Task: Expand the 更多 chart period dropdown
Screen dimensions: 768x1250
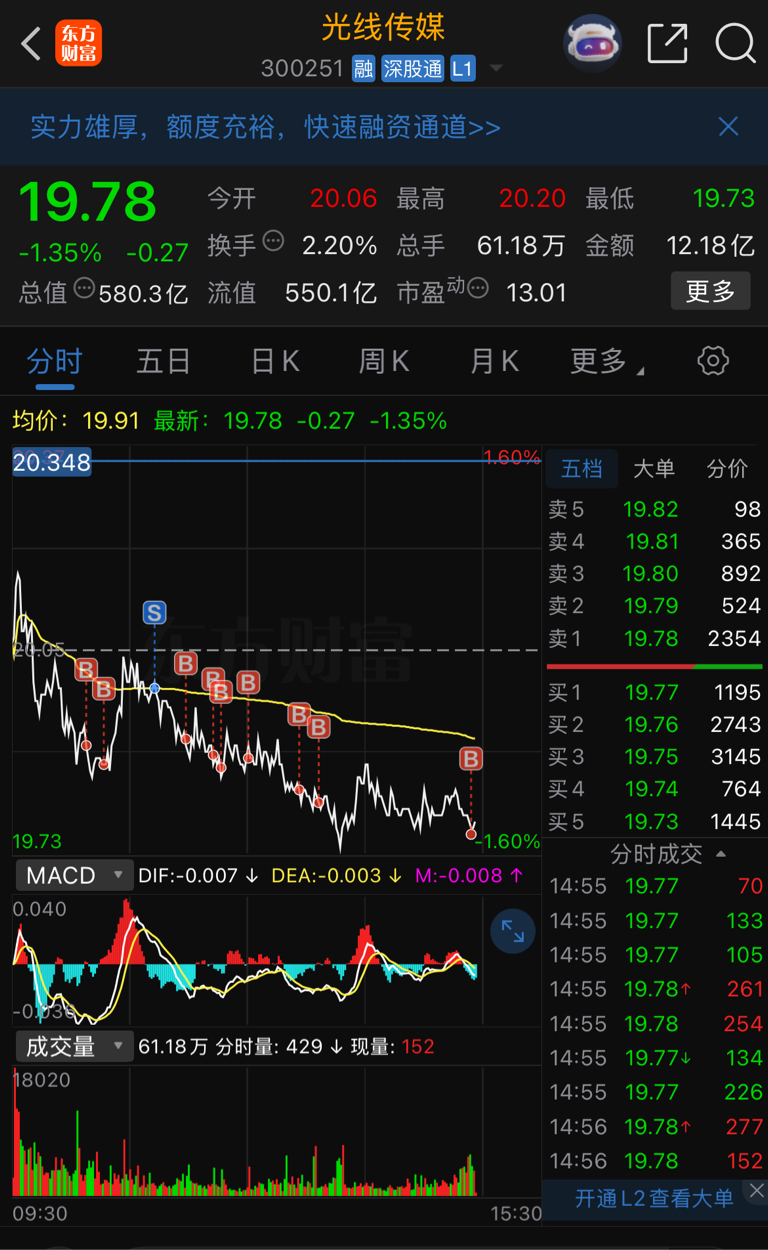Action: (x=607, y=361)
